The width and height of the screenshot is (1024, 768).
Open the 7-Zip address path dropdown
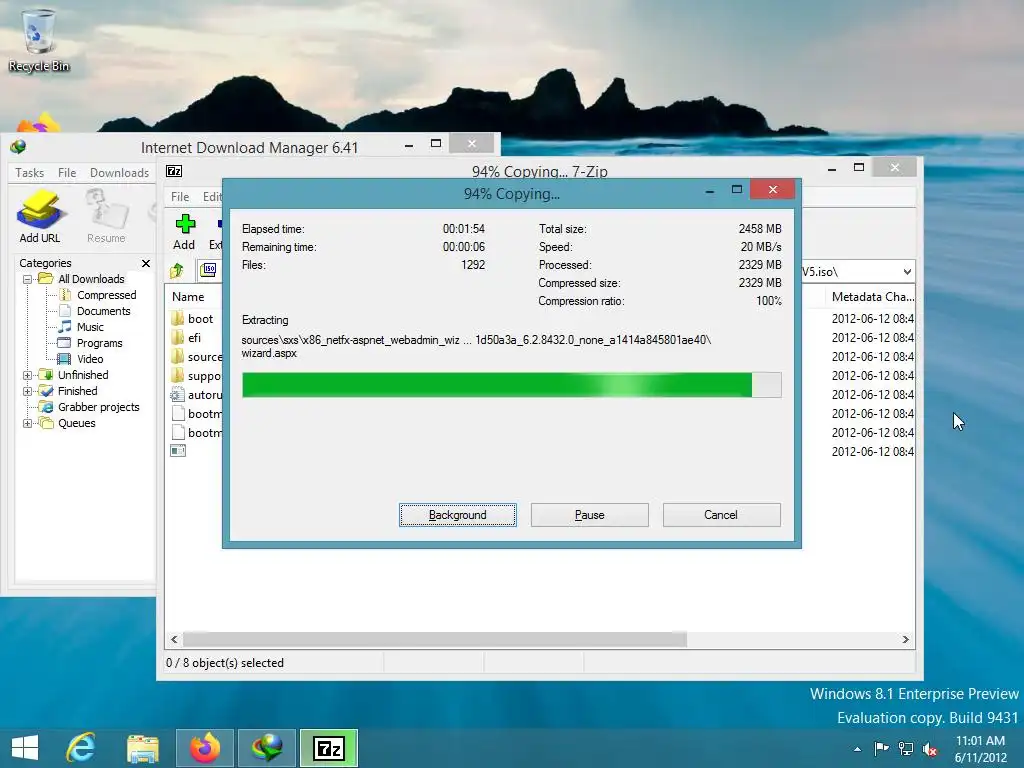[x=907, y=272]
